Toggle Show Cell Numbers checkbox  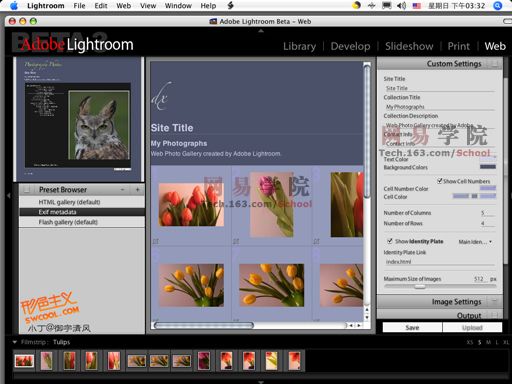click(440, 181)
